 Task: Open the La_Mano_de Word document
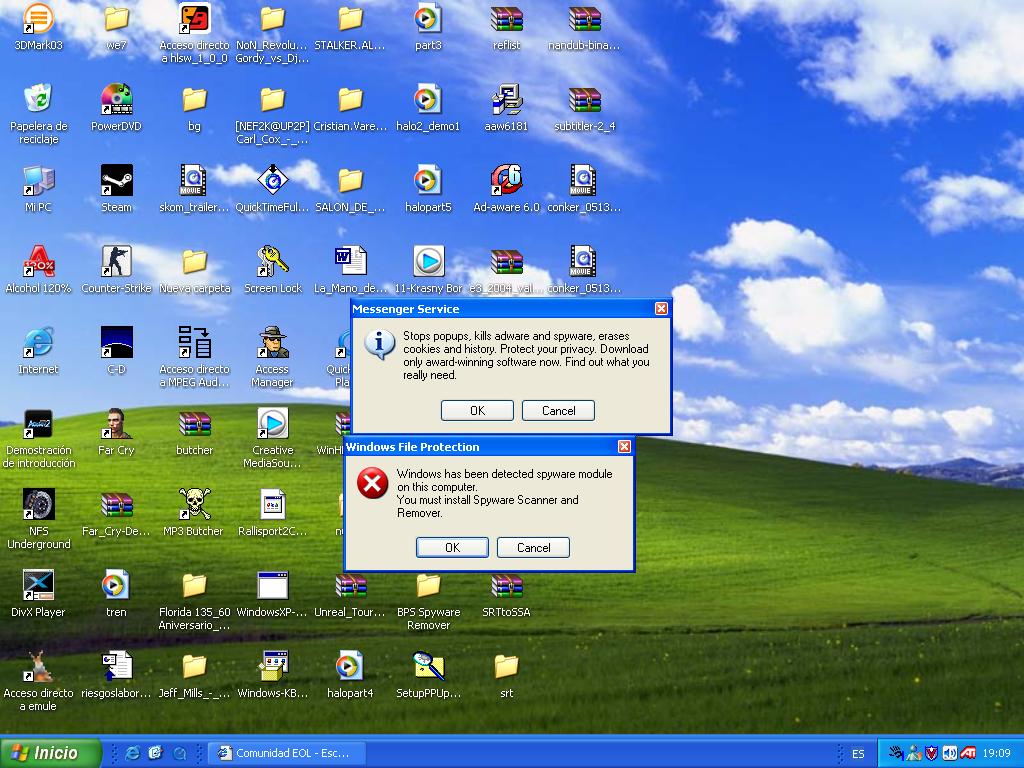pos(350,261)
